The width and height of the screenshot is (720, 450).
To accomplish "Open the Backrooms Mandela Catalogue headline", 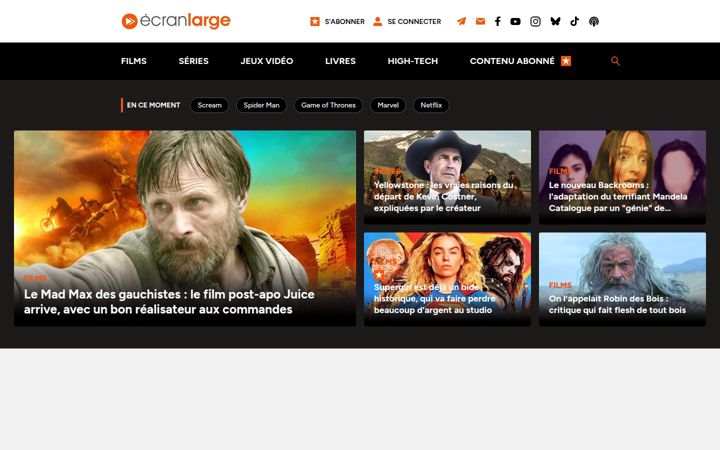I will 618,197.
